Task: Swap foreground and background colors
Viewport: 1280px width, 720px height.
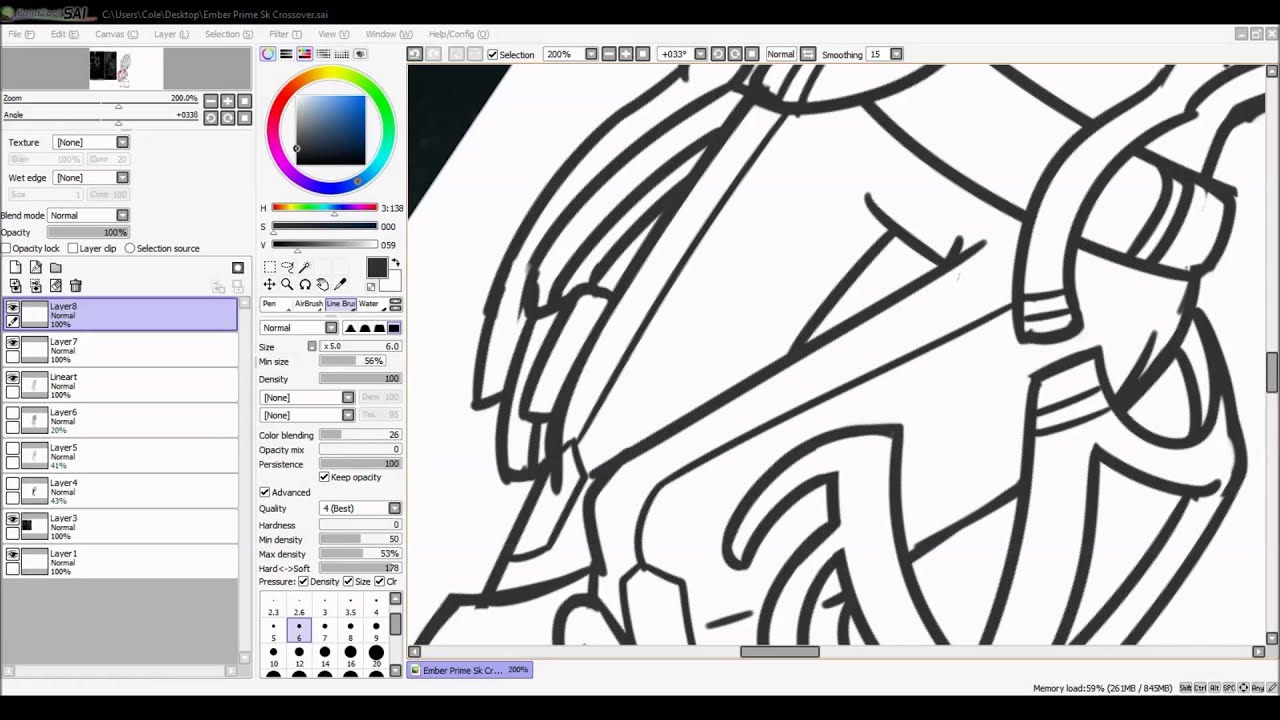Action: click(395, 263)
